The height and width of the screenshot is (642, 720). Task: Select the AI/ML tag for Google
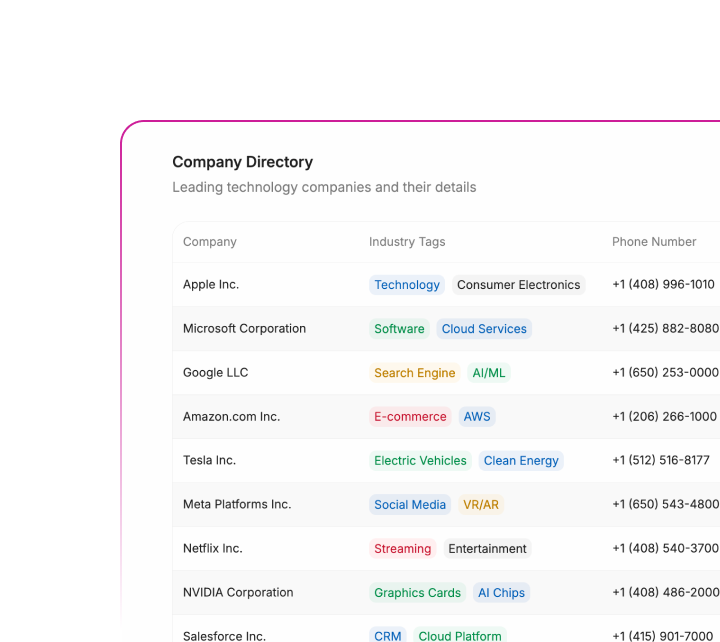tap(489, 373)
